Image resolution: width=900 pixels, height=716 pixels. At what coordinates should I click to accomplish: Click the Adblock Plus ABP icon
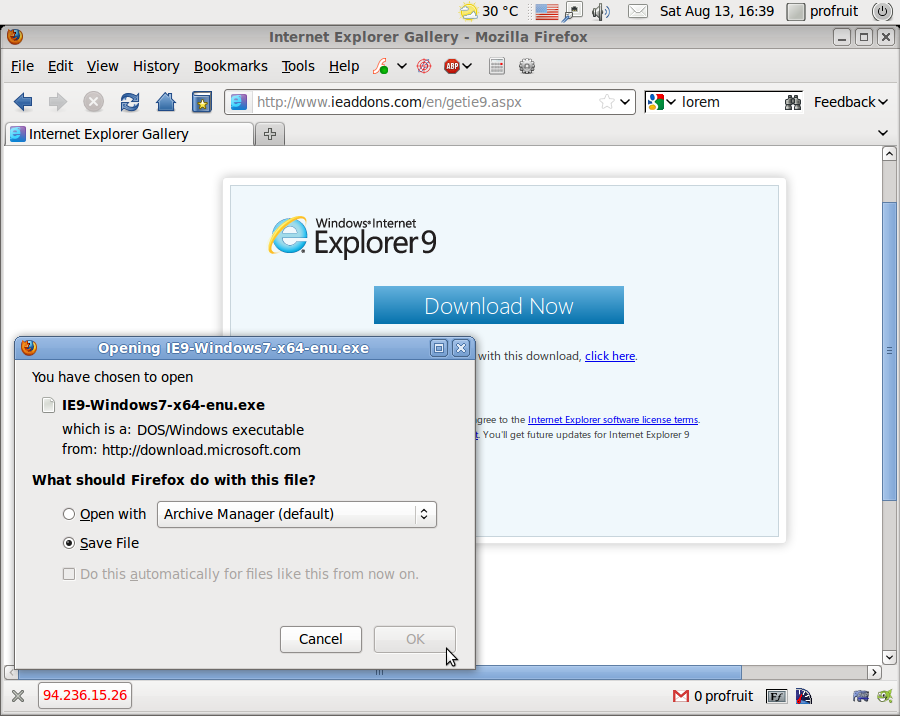[x=452, y=67]
